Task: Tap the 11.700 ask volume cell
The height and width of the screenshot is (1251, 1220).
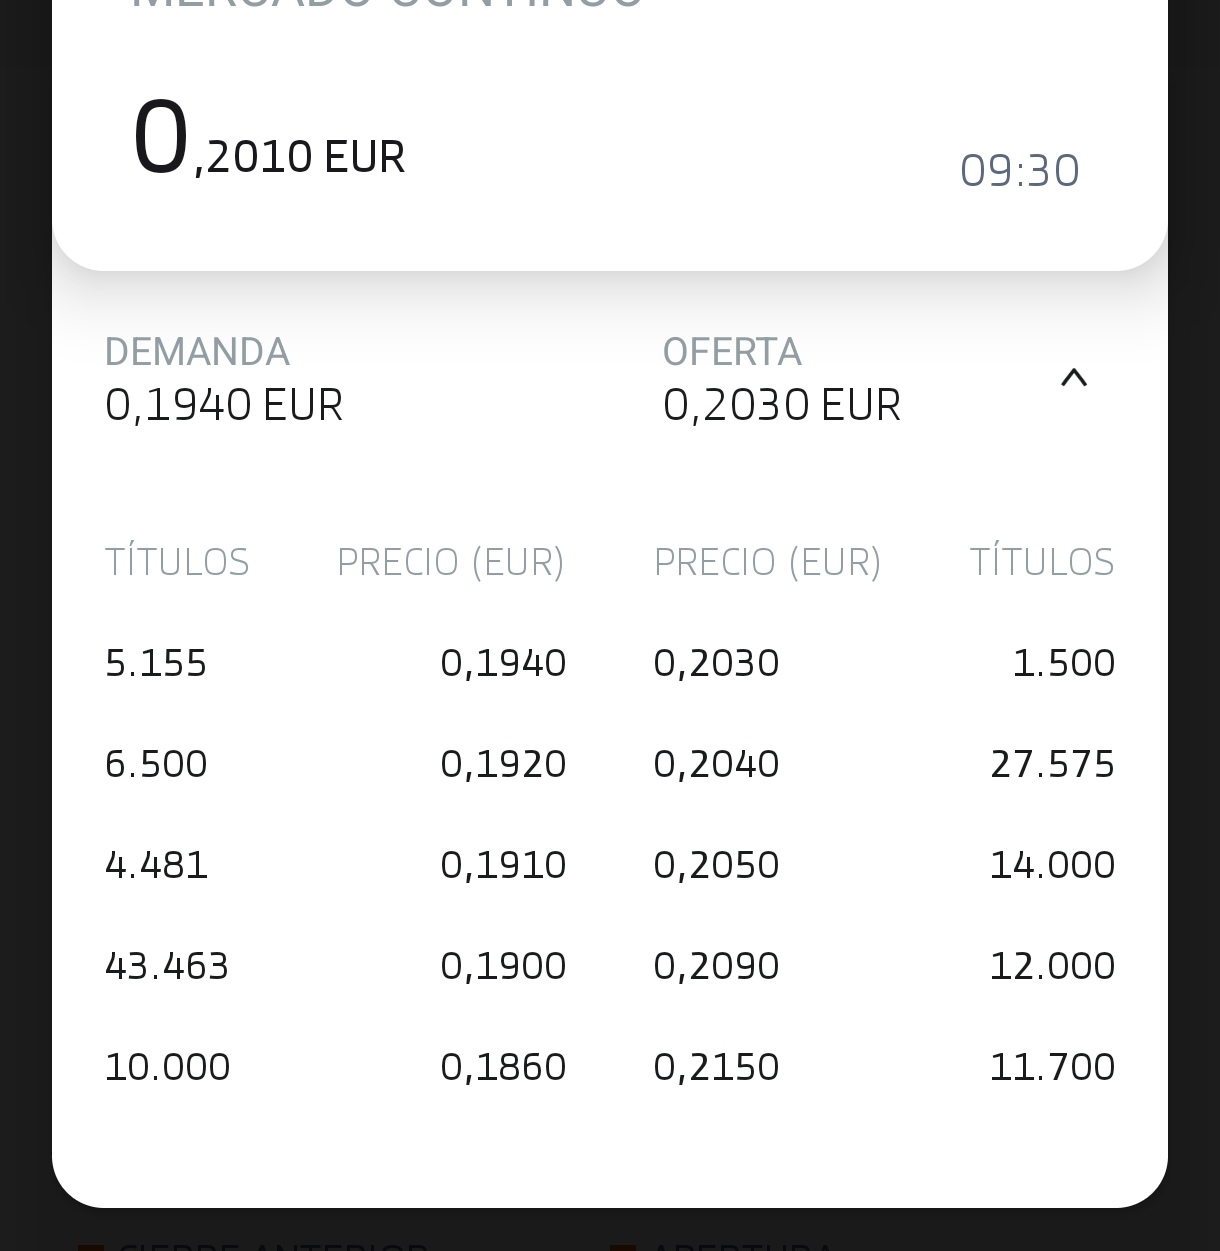Action: (1052, 1067)
